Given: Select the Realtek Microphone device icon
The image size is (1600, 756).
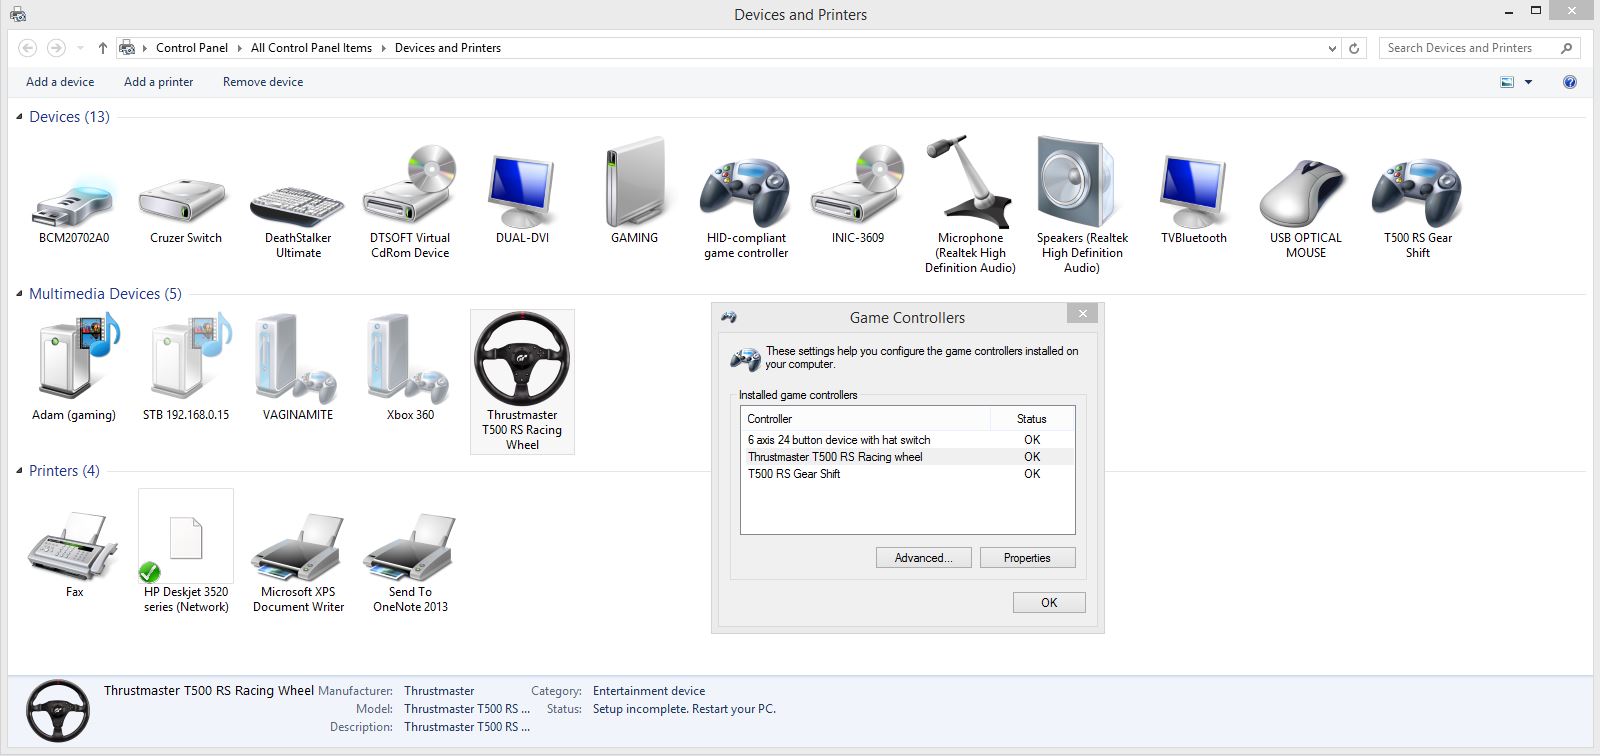Looking at the screenshot, I should tap(970, 181).
